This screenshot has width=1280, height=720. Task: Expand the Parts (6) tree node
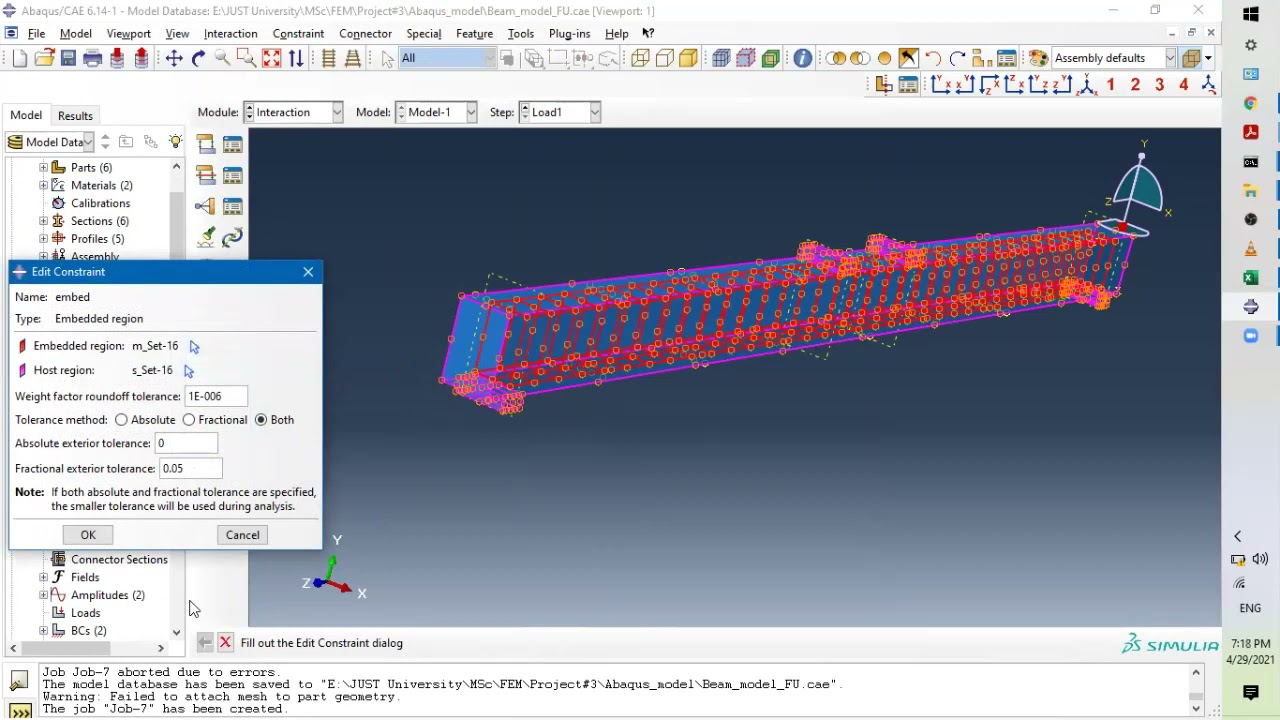point(43,168)
